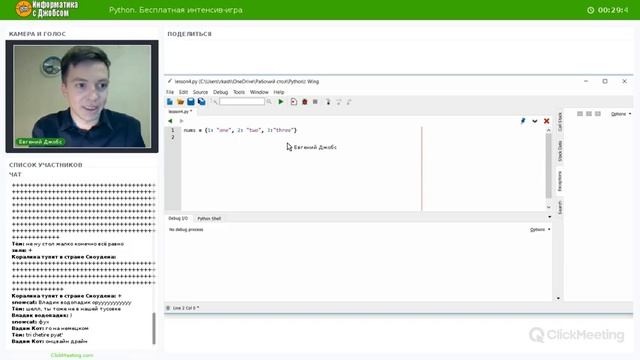
Task: Go back with the green left arrow
Action: click(170, 121)
